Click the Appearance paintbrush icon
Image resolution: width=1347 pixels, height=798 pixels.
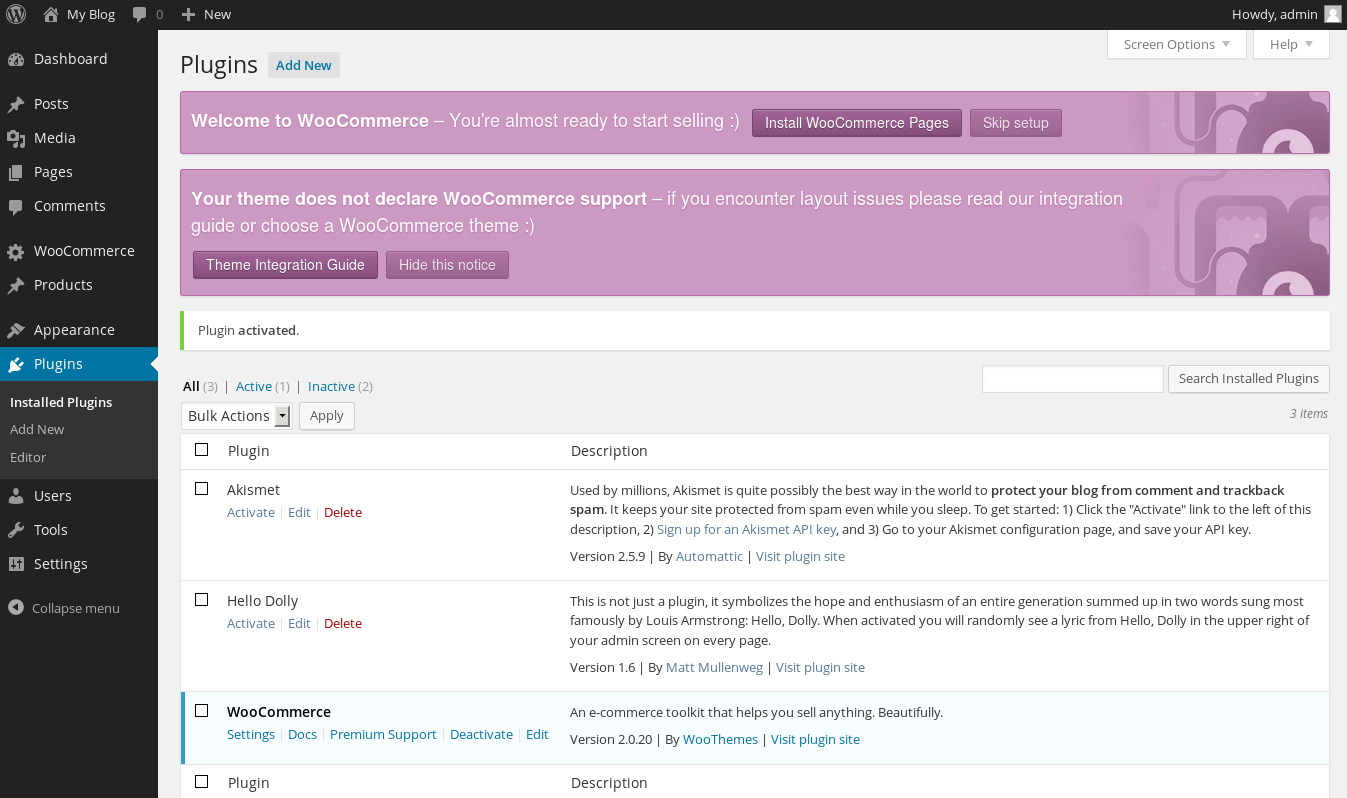(16, 330)
